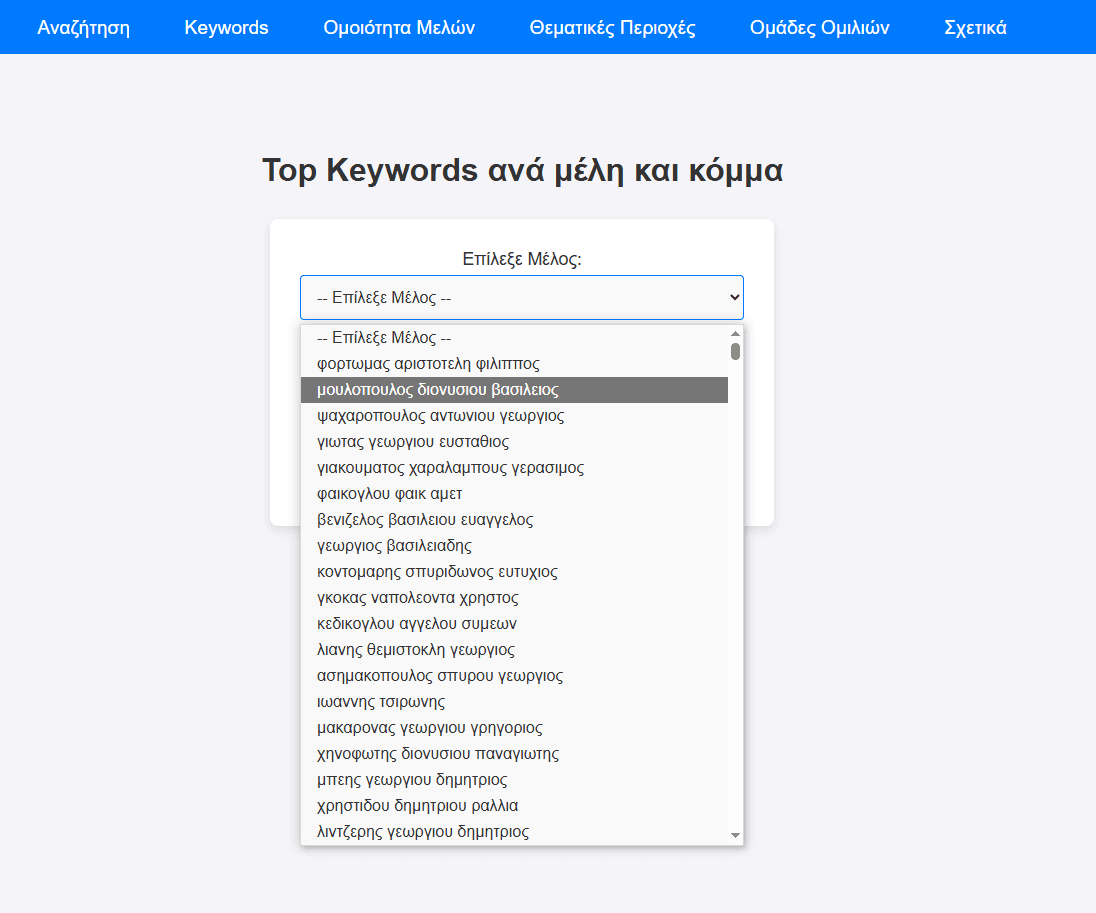Select μπεης γεωργιου δημητριος
Viewport: 1096px width, 913px height.
pyautogui.click(x=514, y=779)
